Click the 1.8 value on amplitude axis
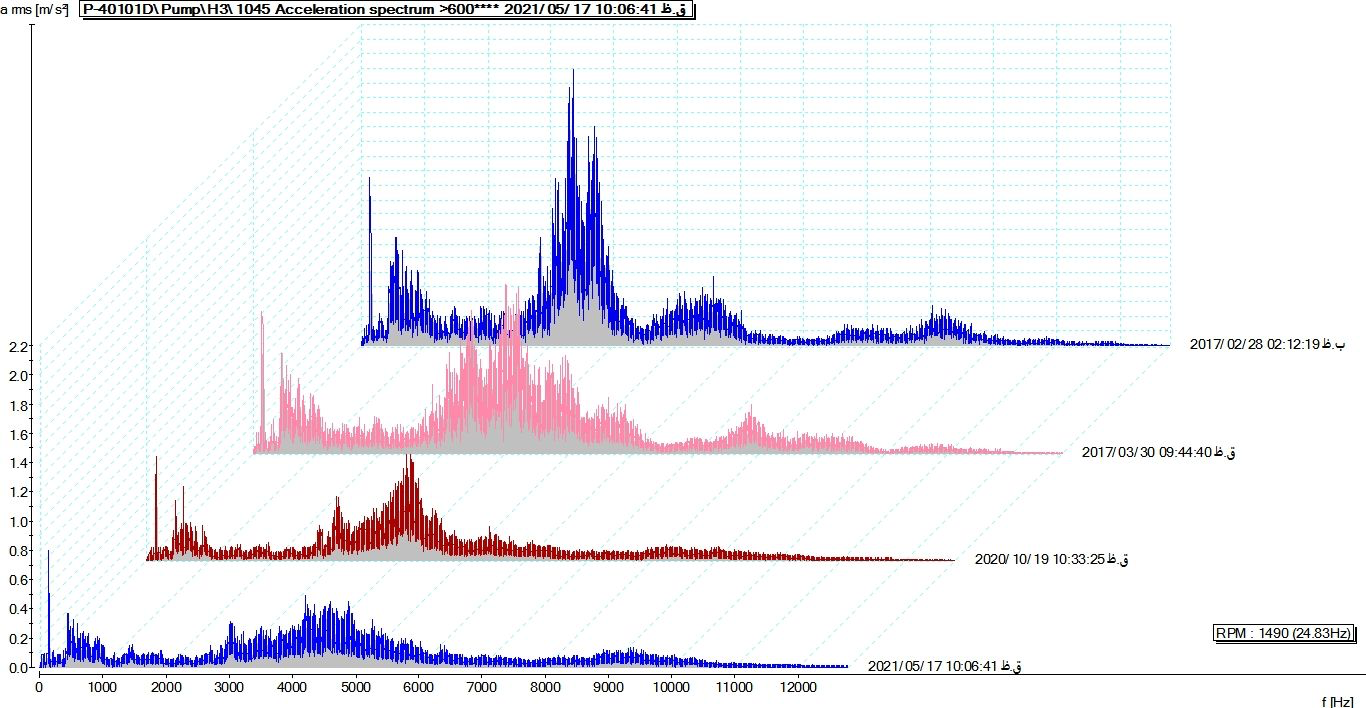The width and height of the screenshot is (1366, 708). pos(16,405)
